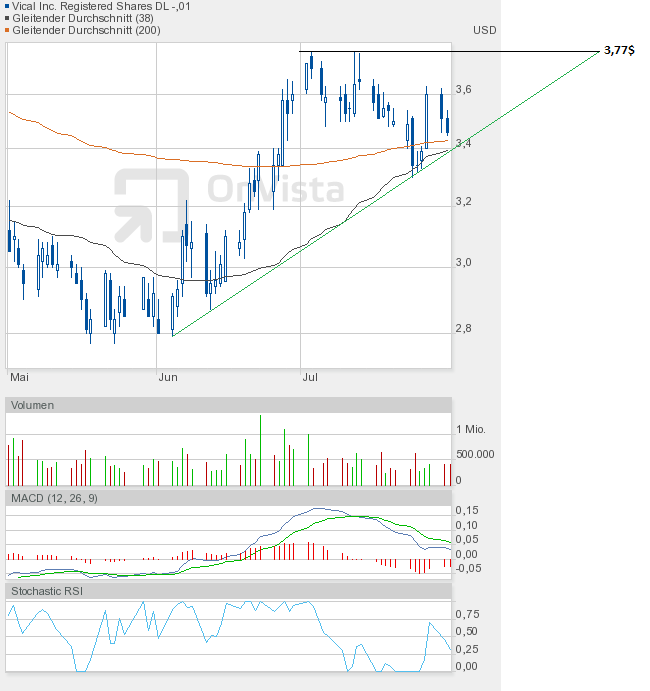Screen dimensions: 650x691
Task: Click the -0,05 MACD axis label
Action: coord(468,568)
